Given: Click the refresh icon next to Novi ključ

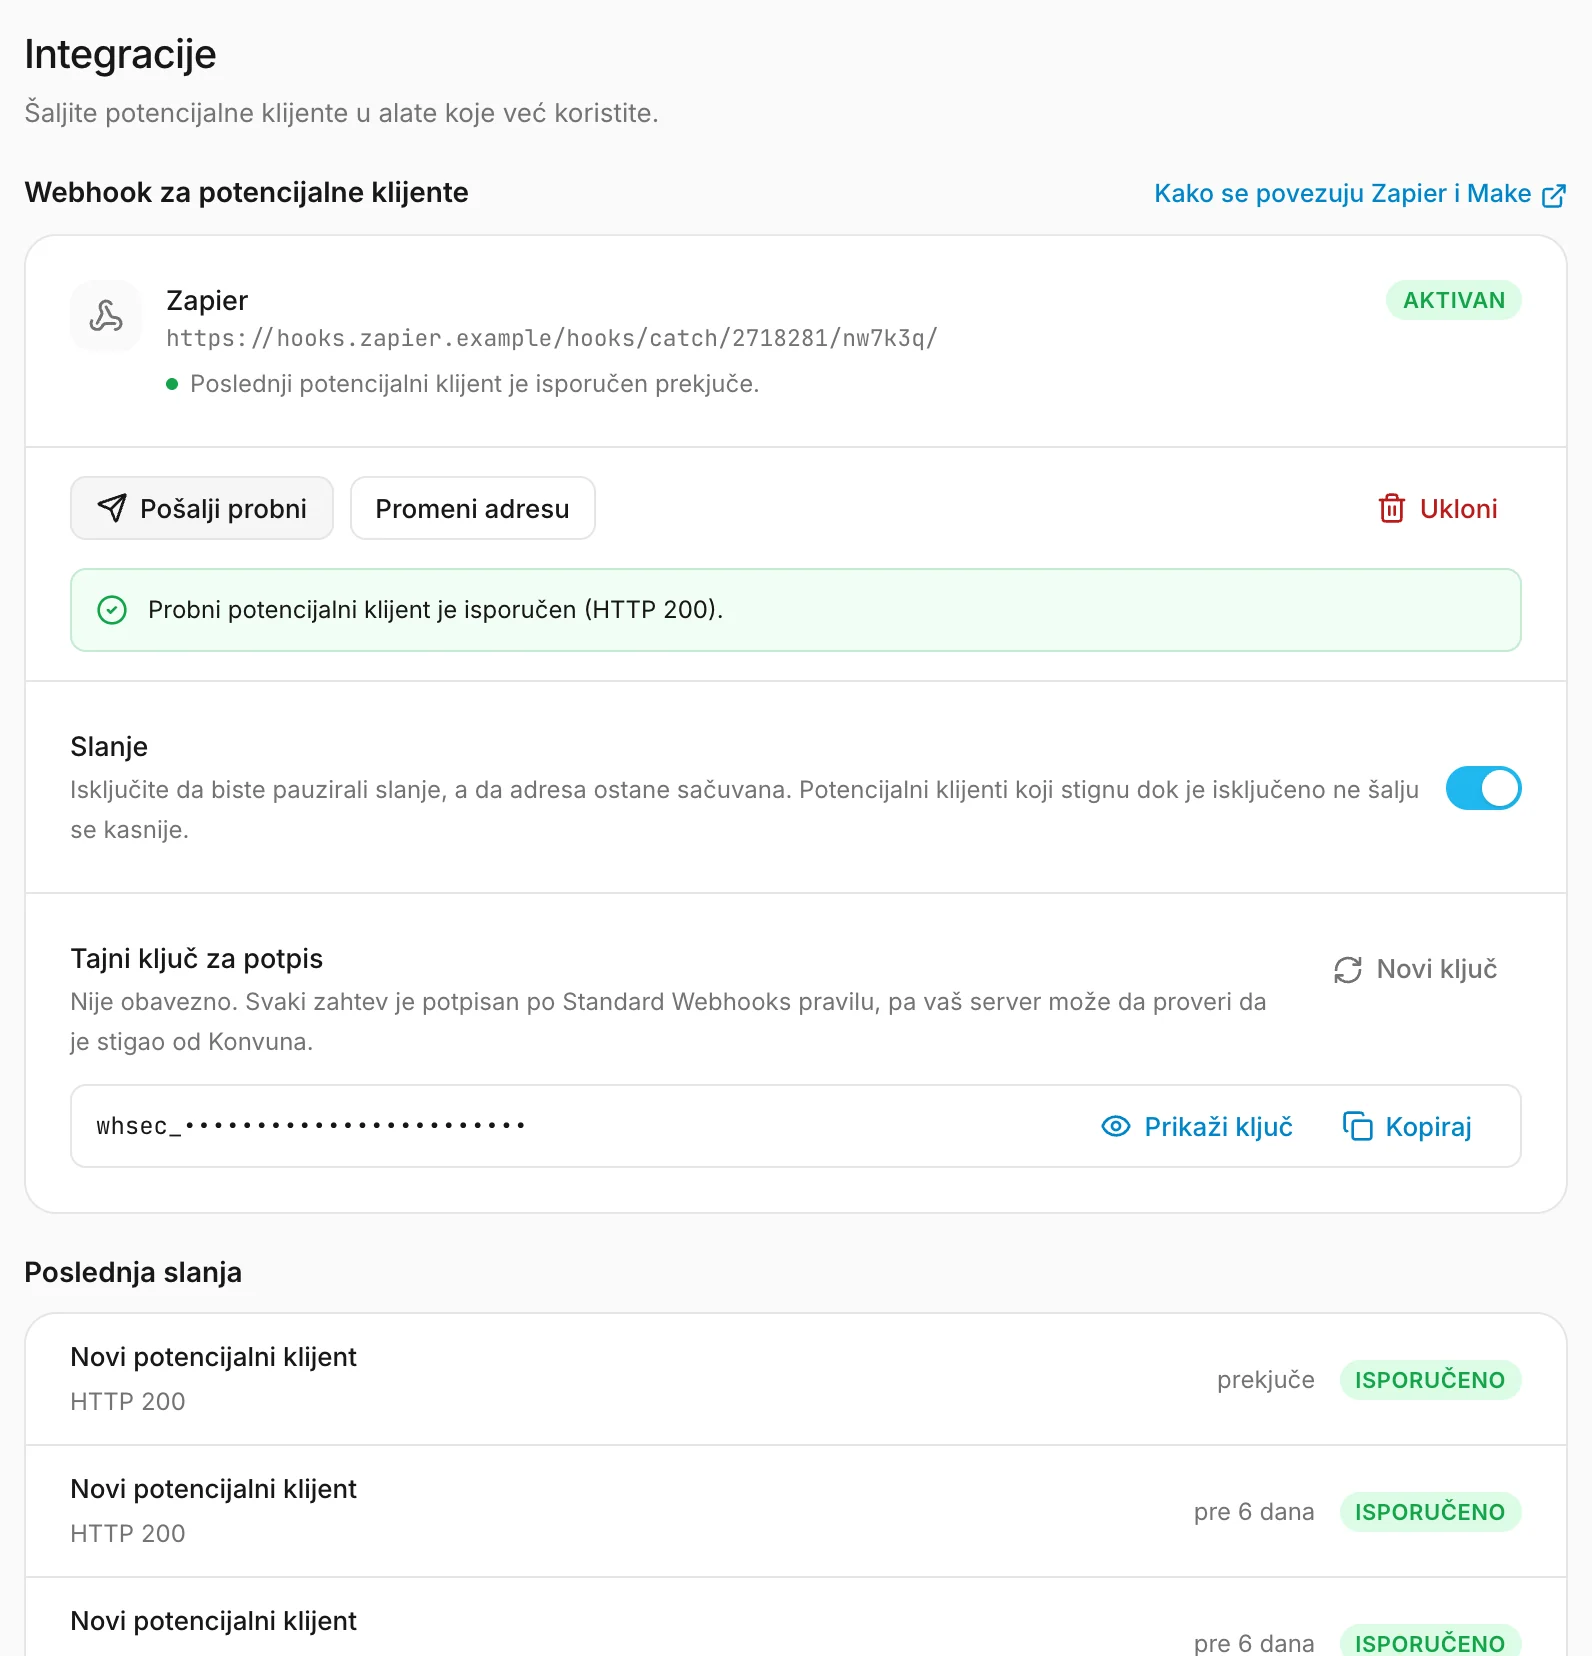Looking at the screenshot, I should click(1348, 969).
